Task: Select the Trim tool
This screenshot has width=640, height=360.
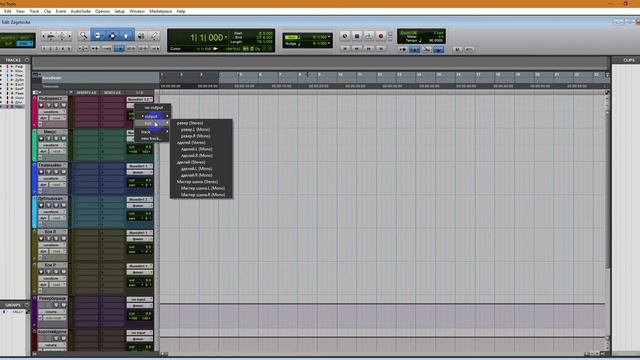Action: pos(98,36)
